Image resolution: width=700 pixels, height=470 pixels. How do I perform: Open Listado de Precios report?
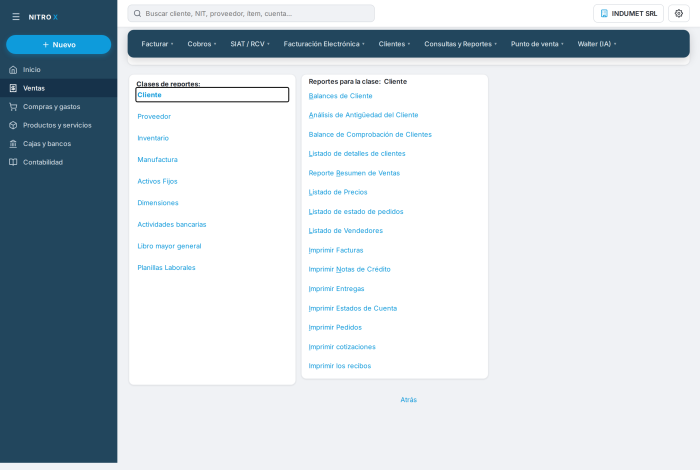338,192
